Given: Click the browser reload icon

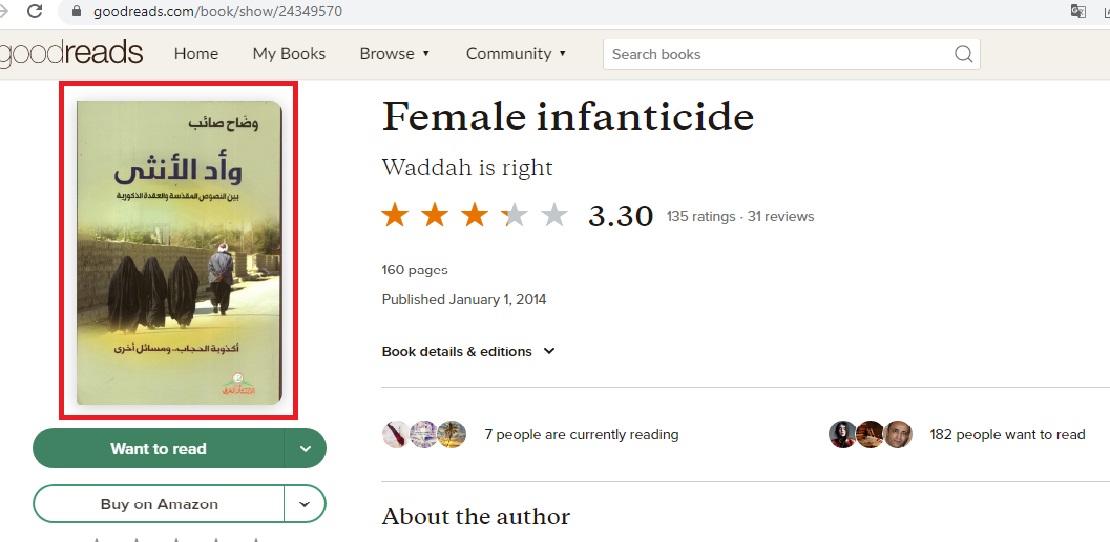Looking at the screenshot, I should pos(33,11).
